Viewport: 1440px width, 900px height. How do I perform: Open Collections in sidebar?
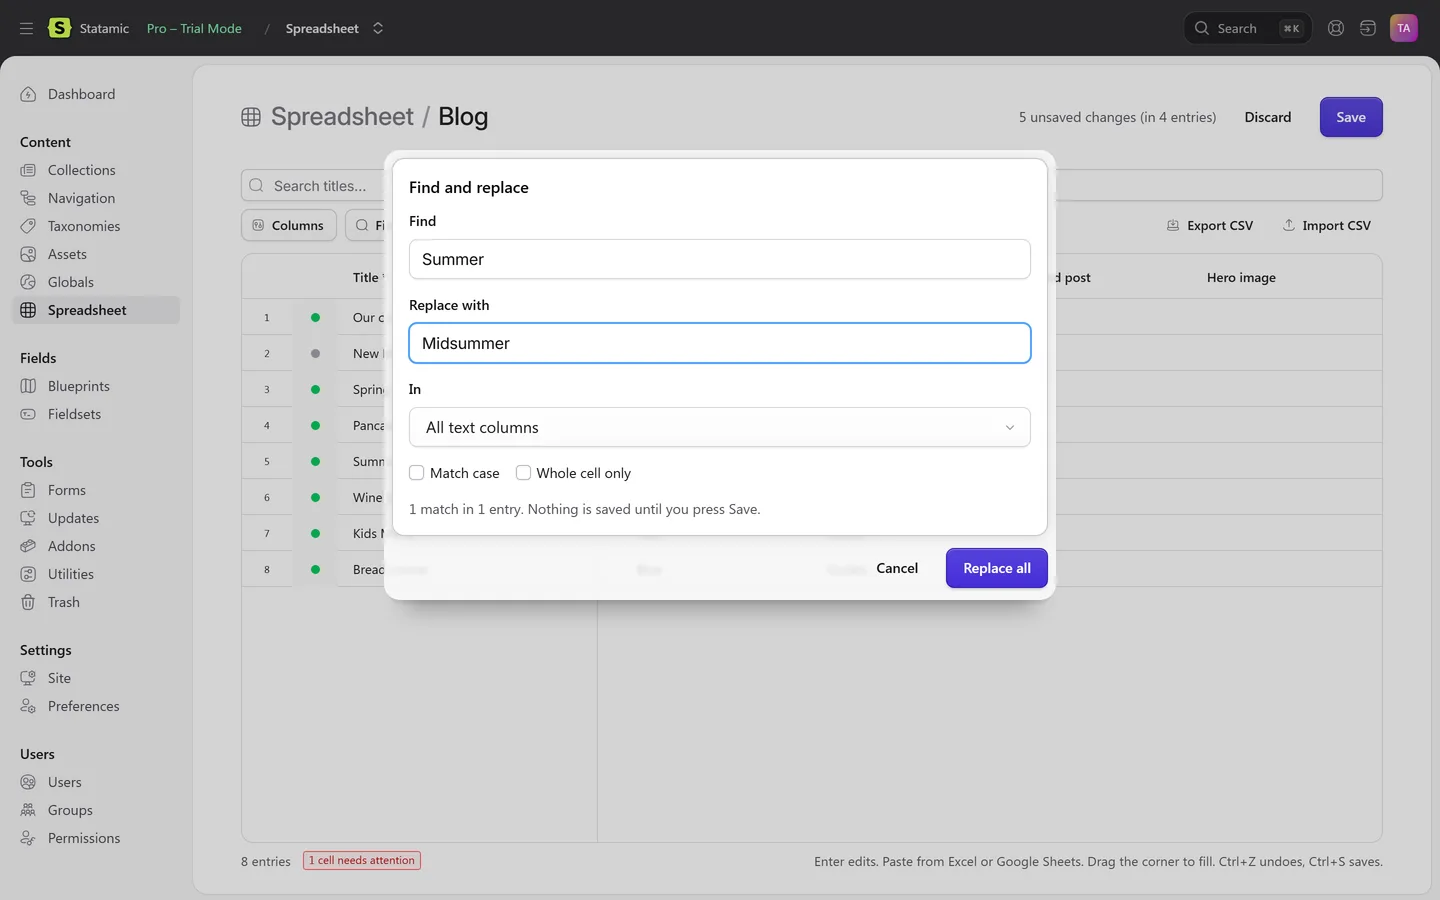[81, 170]
